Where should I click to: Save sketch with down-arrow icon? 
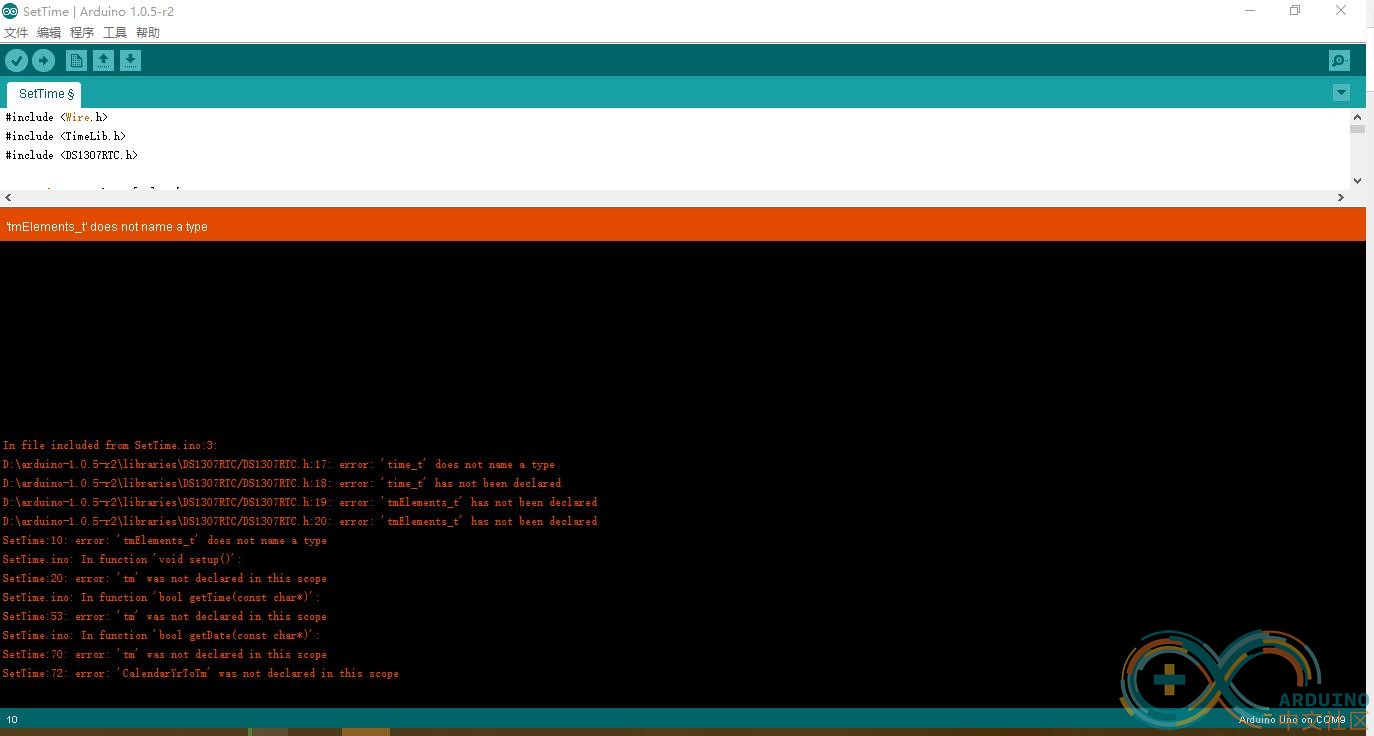click(x=130, y=61)
